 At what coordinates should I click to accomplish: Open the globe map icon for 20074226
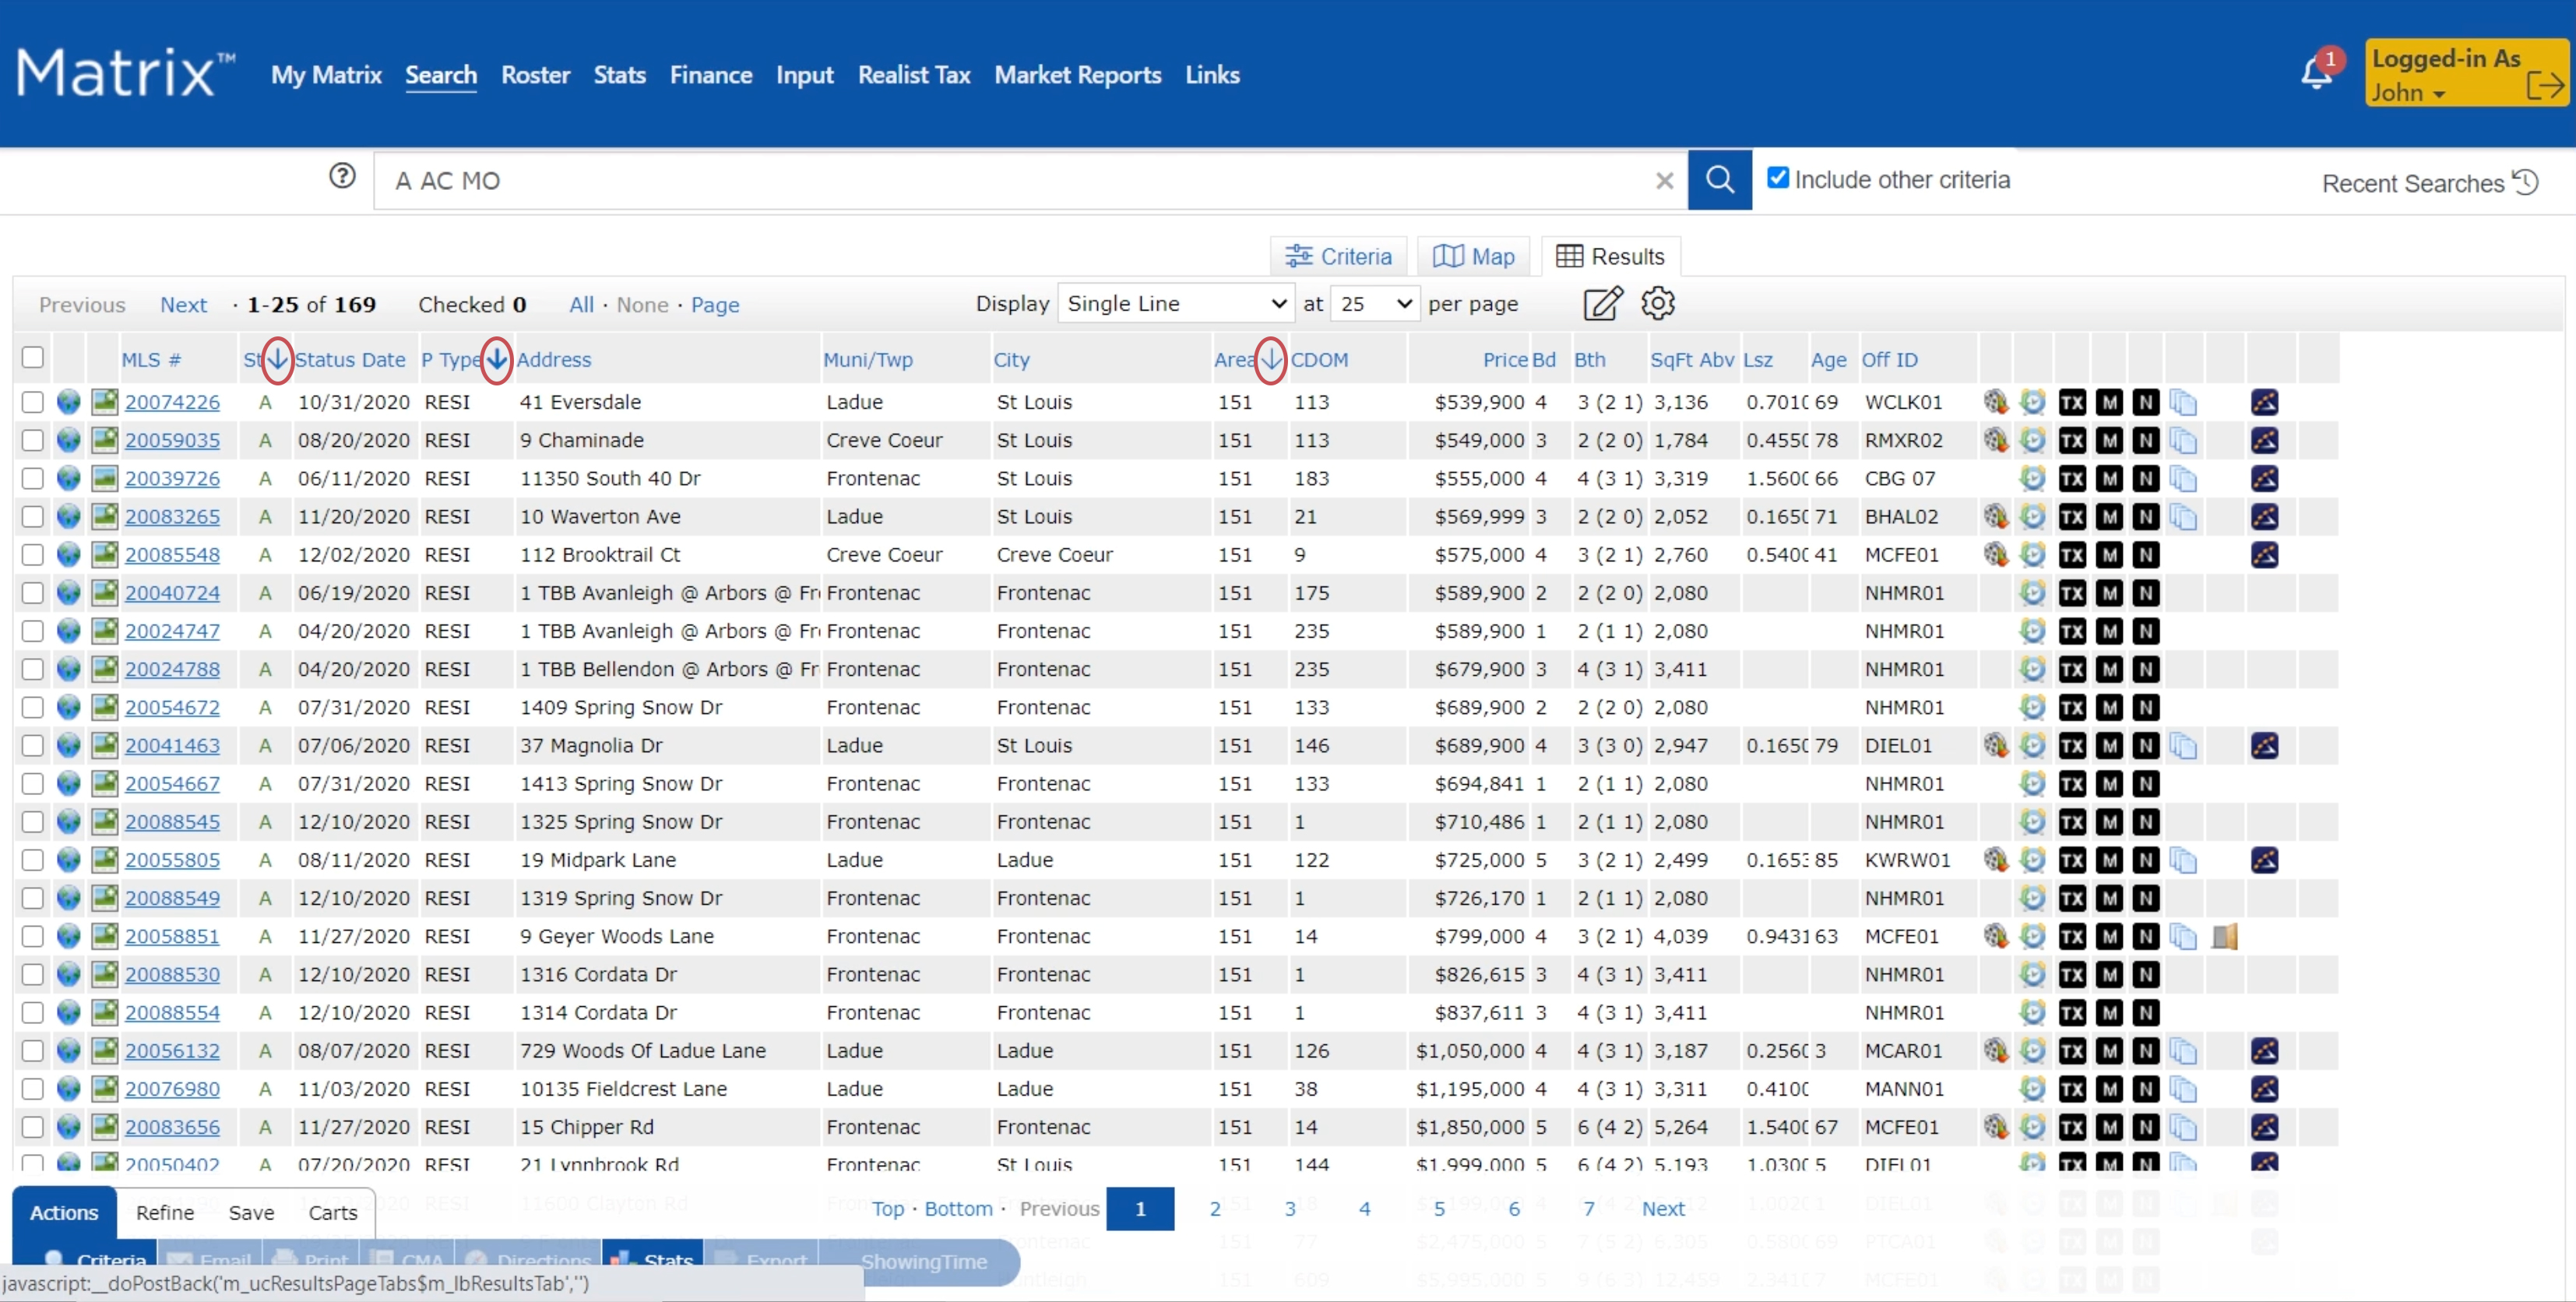68,402
